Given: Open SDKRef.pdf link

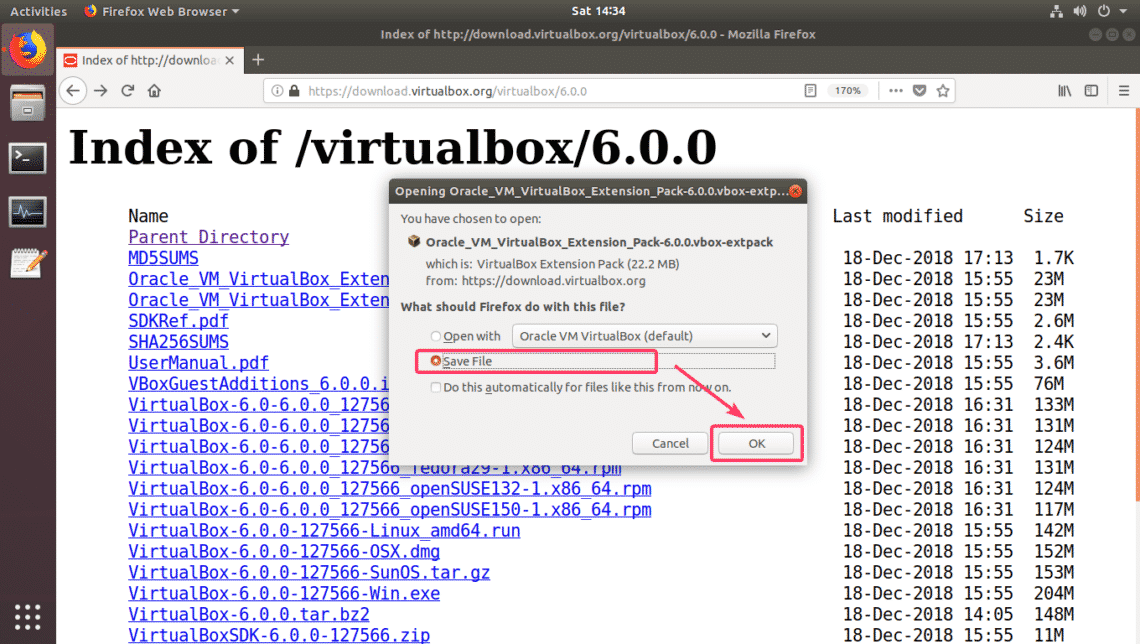Looking at the screenshot, I should (x=178, y=321).
